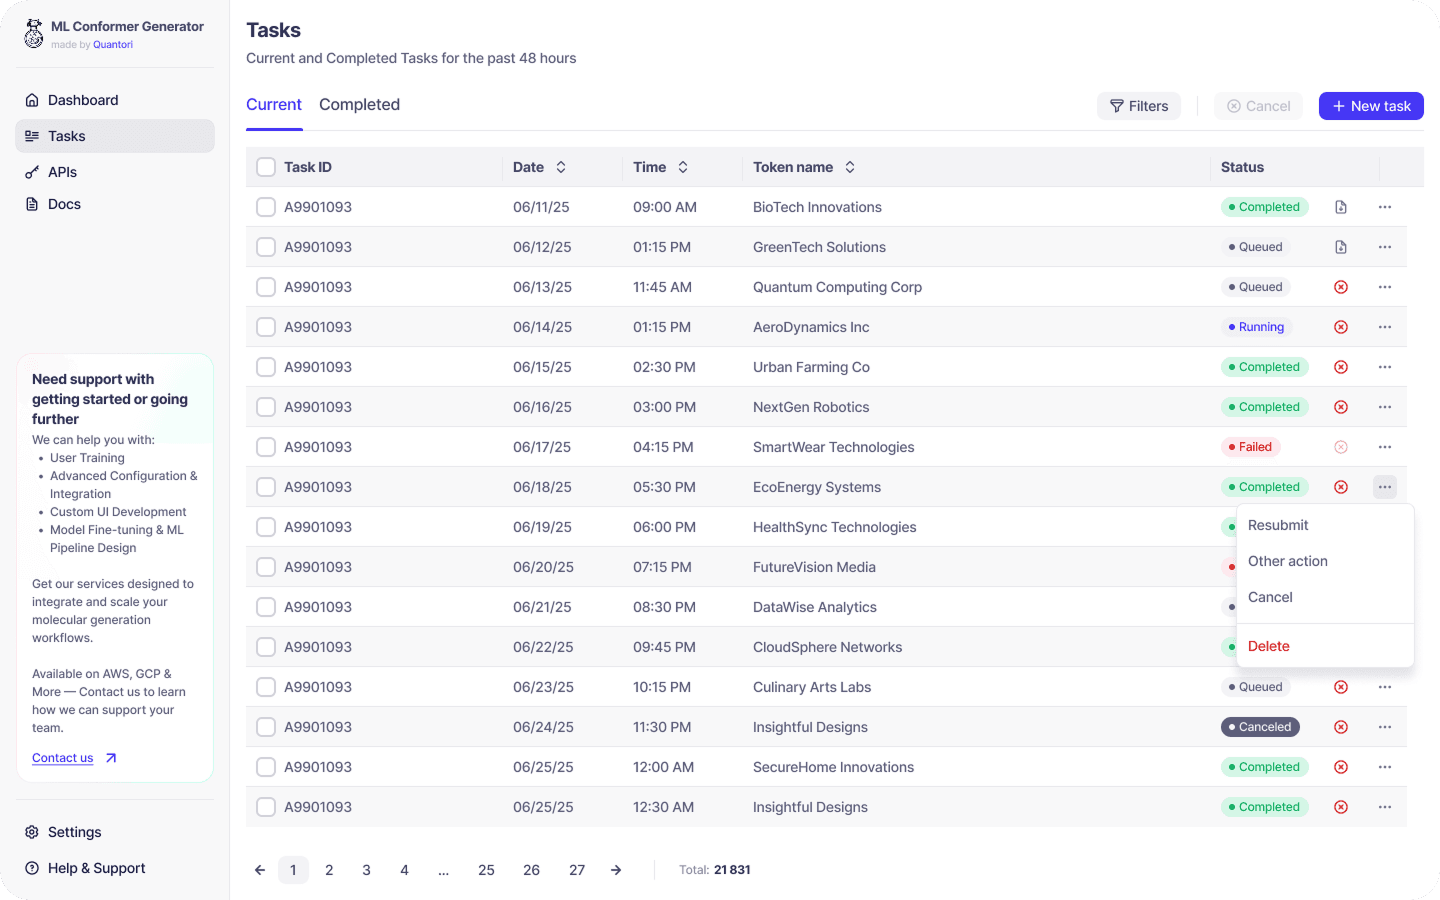Click the New task button

coord(1370,106)
